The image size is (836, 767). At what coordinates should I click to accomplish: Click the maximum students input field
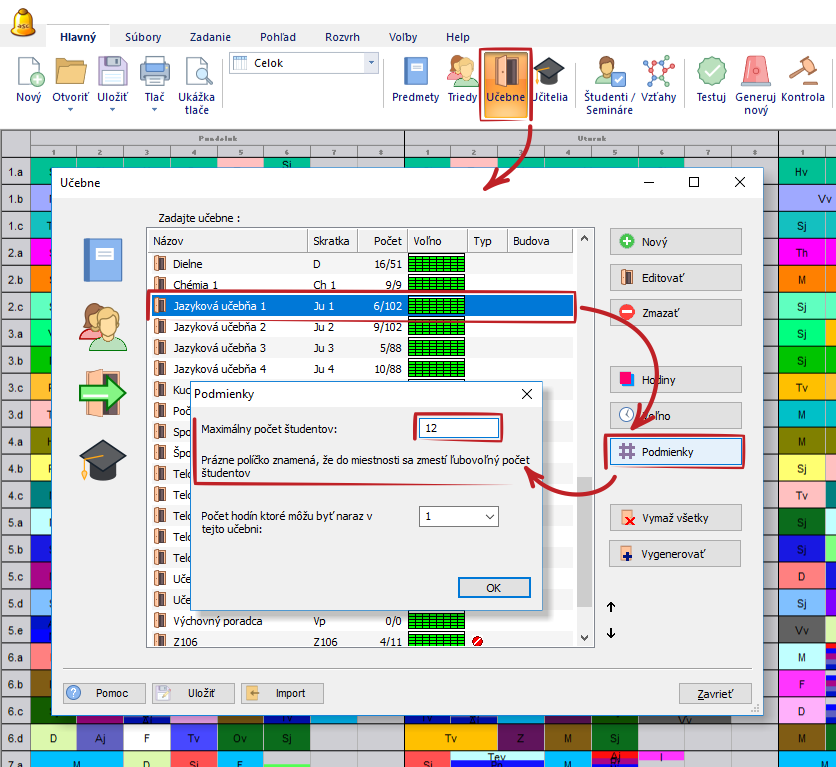[459, 428]
